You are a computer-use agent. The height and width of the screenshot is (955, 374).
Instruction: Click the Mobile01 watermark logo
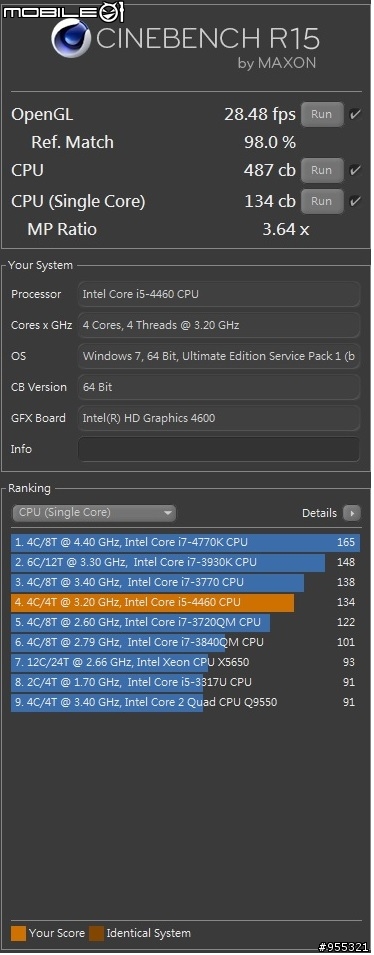pyautogui.click(x=62, y=10)
